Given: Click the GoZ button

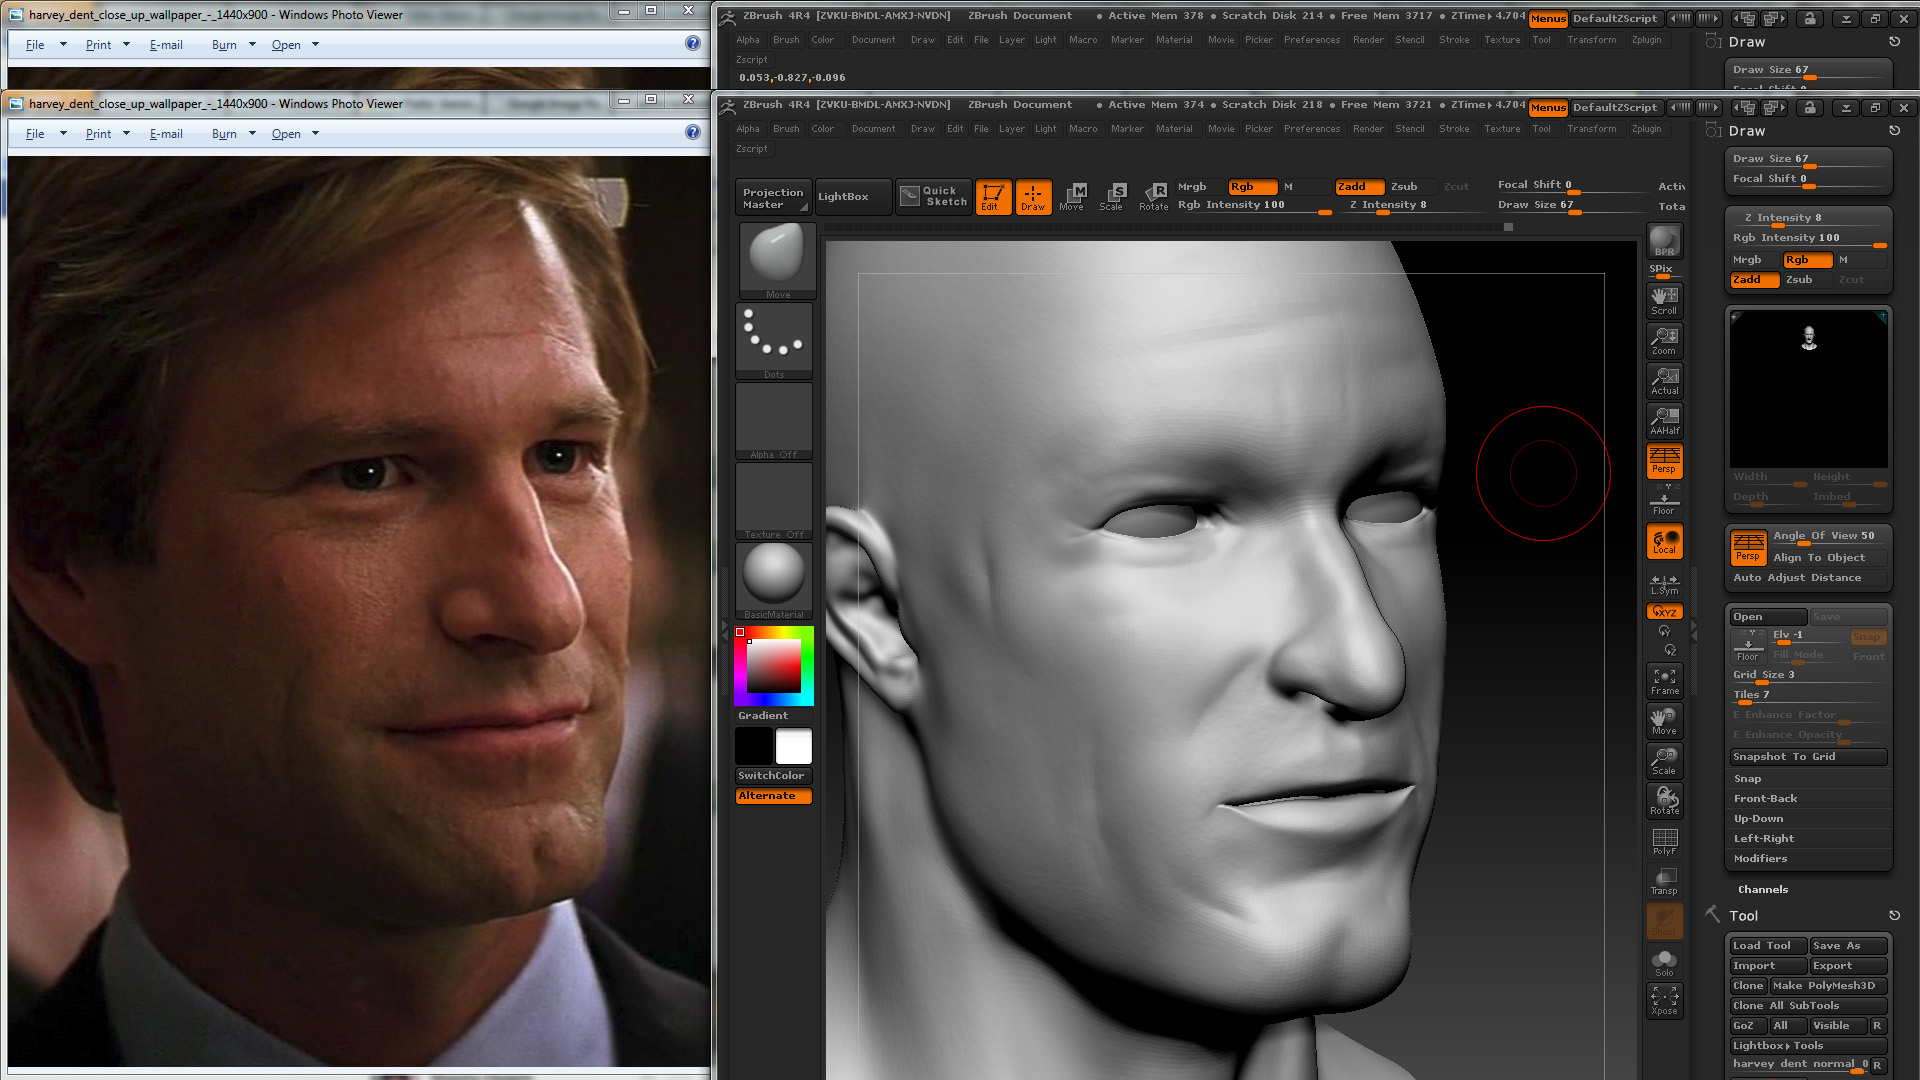Looking at the screenshot, I should 1746,1026.
